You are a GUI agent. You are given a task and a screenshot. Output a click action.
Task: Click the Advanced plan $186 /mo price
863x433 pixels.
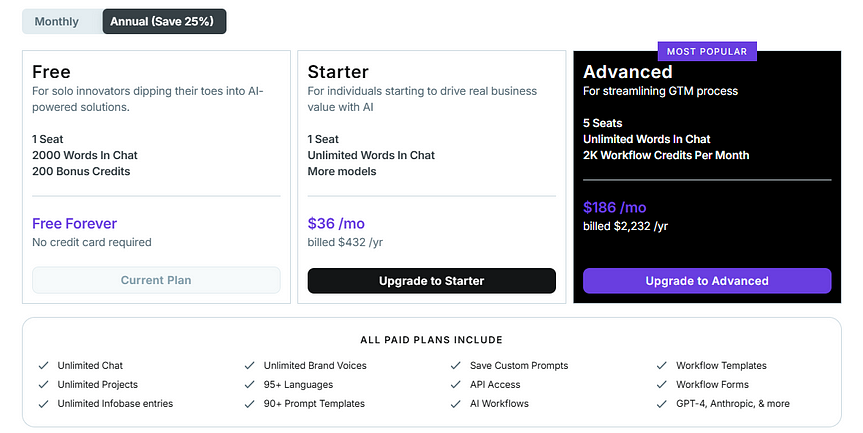[615, 208]
